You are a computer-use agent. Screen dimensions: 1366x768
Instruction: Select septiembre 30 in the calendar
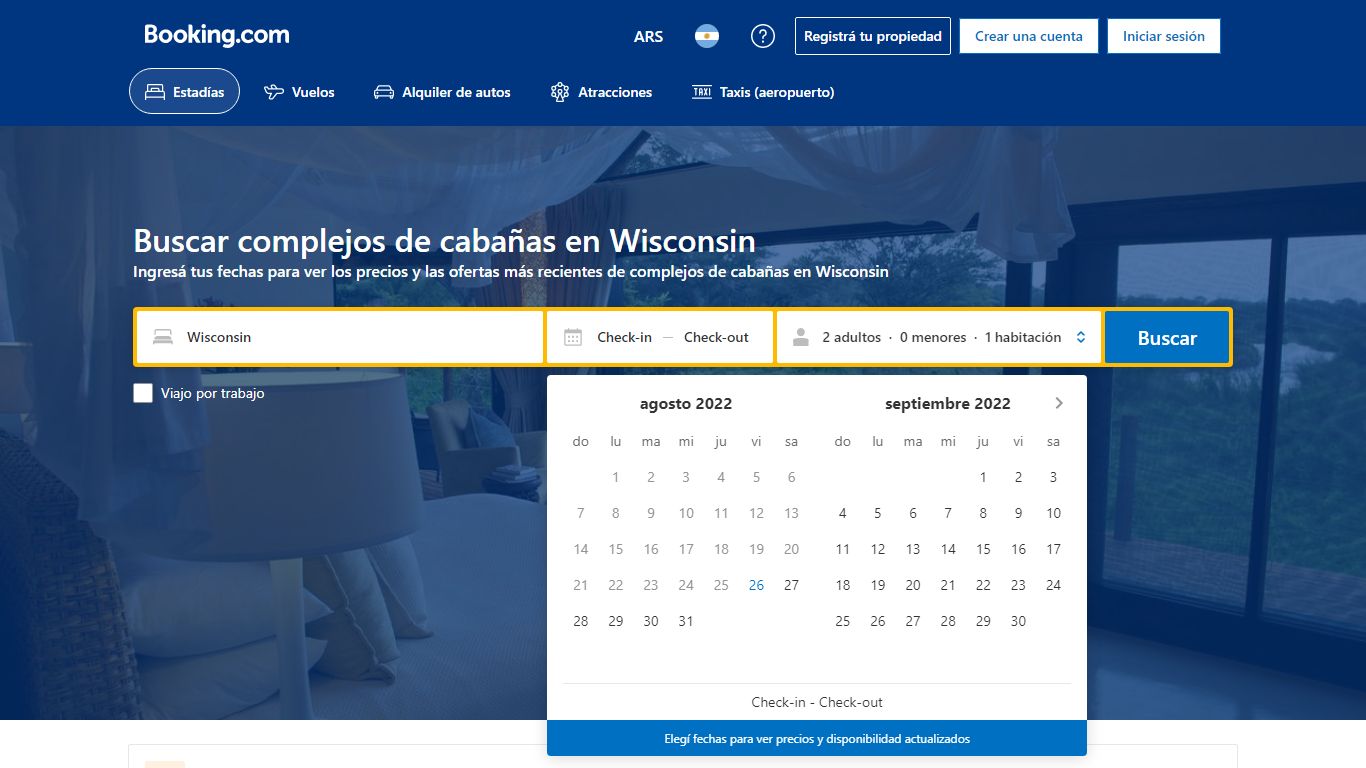point(1018,621)
